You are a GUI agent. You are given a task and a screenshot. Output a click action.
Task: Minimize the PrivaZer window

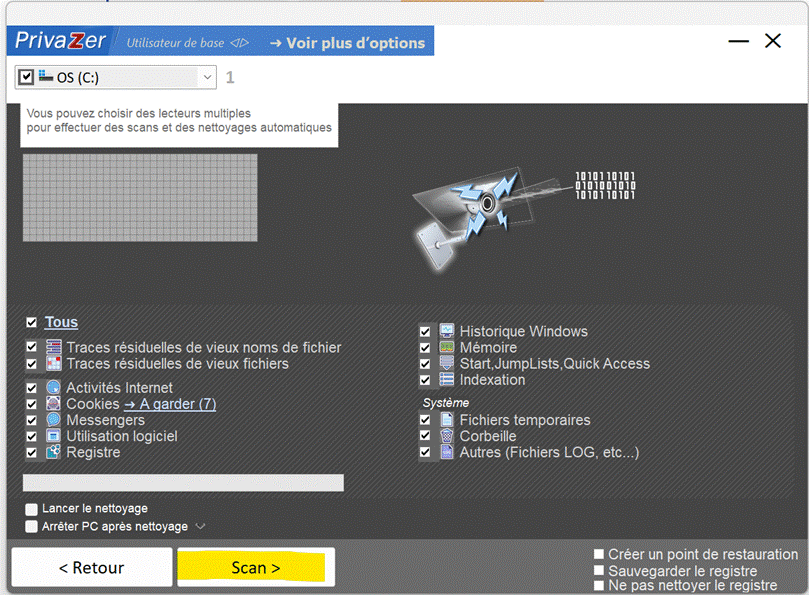click(x=738, y=41)
